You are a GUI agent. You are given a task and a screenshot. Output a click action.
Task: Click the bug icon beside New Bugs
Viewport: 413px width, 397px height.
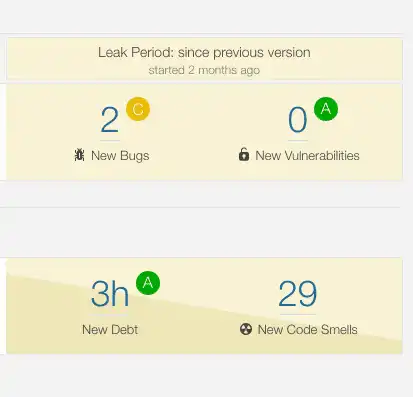(x=79, y=155)
